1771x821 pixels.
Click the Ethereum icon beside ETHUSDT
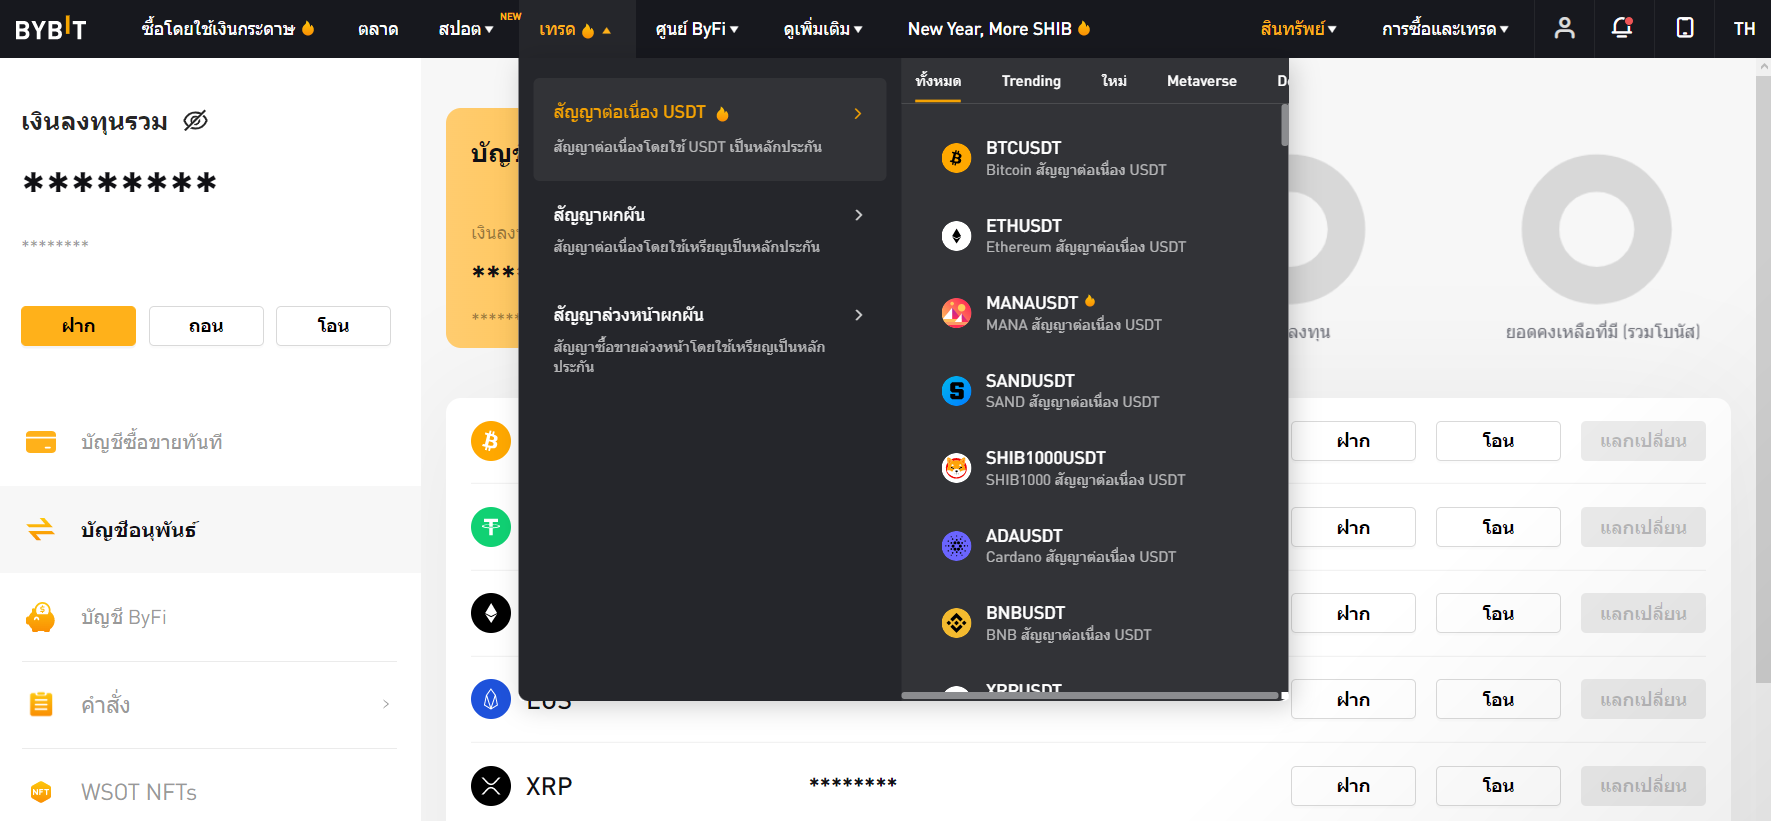coord(956,235)
